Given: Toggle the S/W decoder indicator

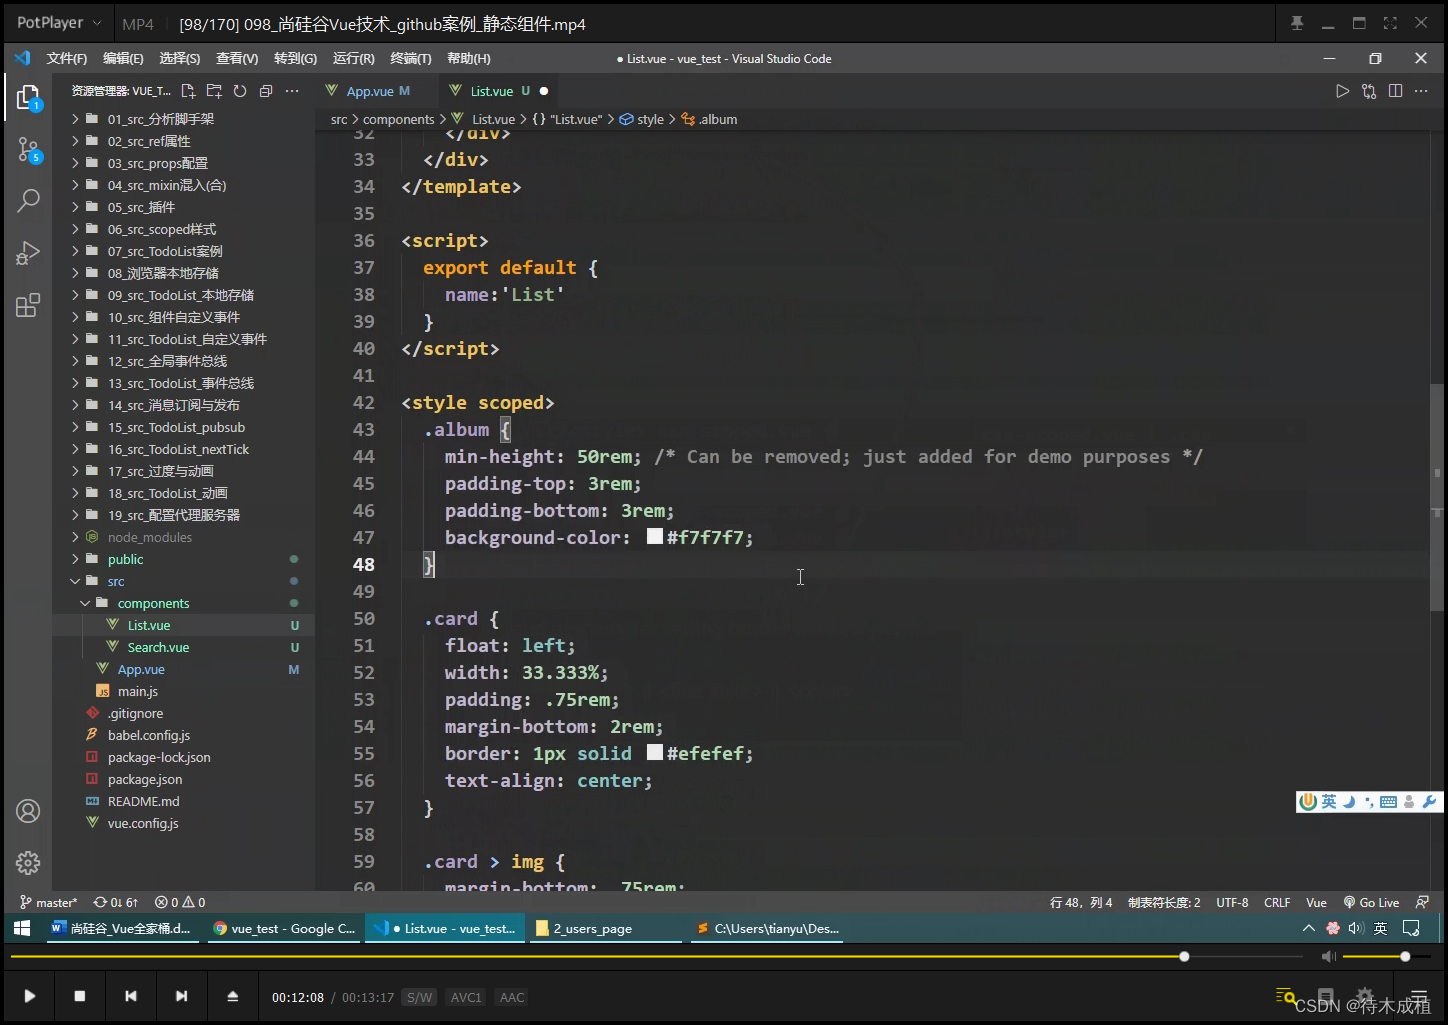Looking at the screenshot, I should coord(419,997).
